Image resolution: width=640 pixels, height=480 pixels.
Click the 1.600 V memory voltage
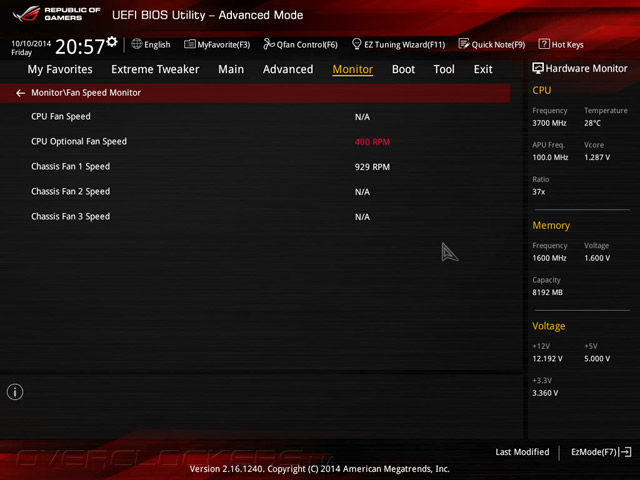click(597, 258)
